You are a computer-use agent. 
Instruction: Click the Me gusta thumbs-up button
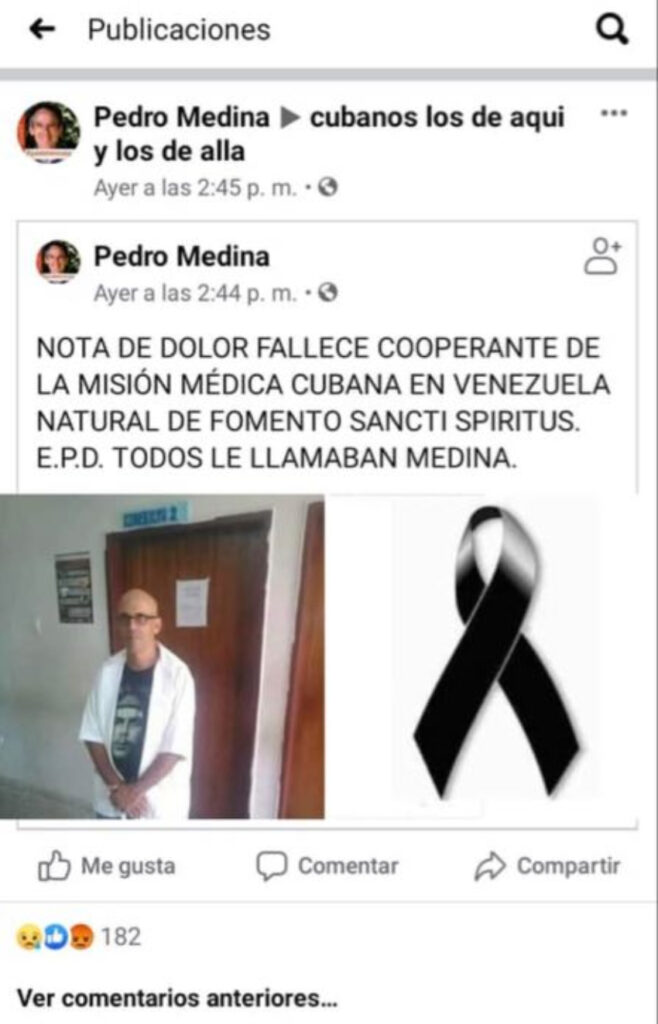coord(106,866)
